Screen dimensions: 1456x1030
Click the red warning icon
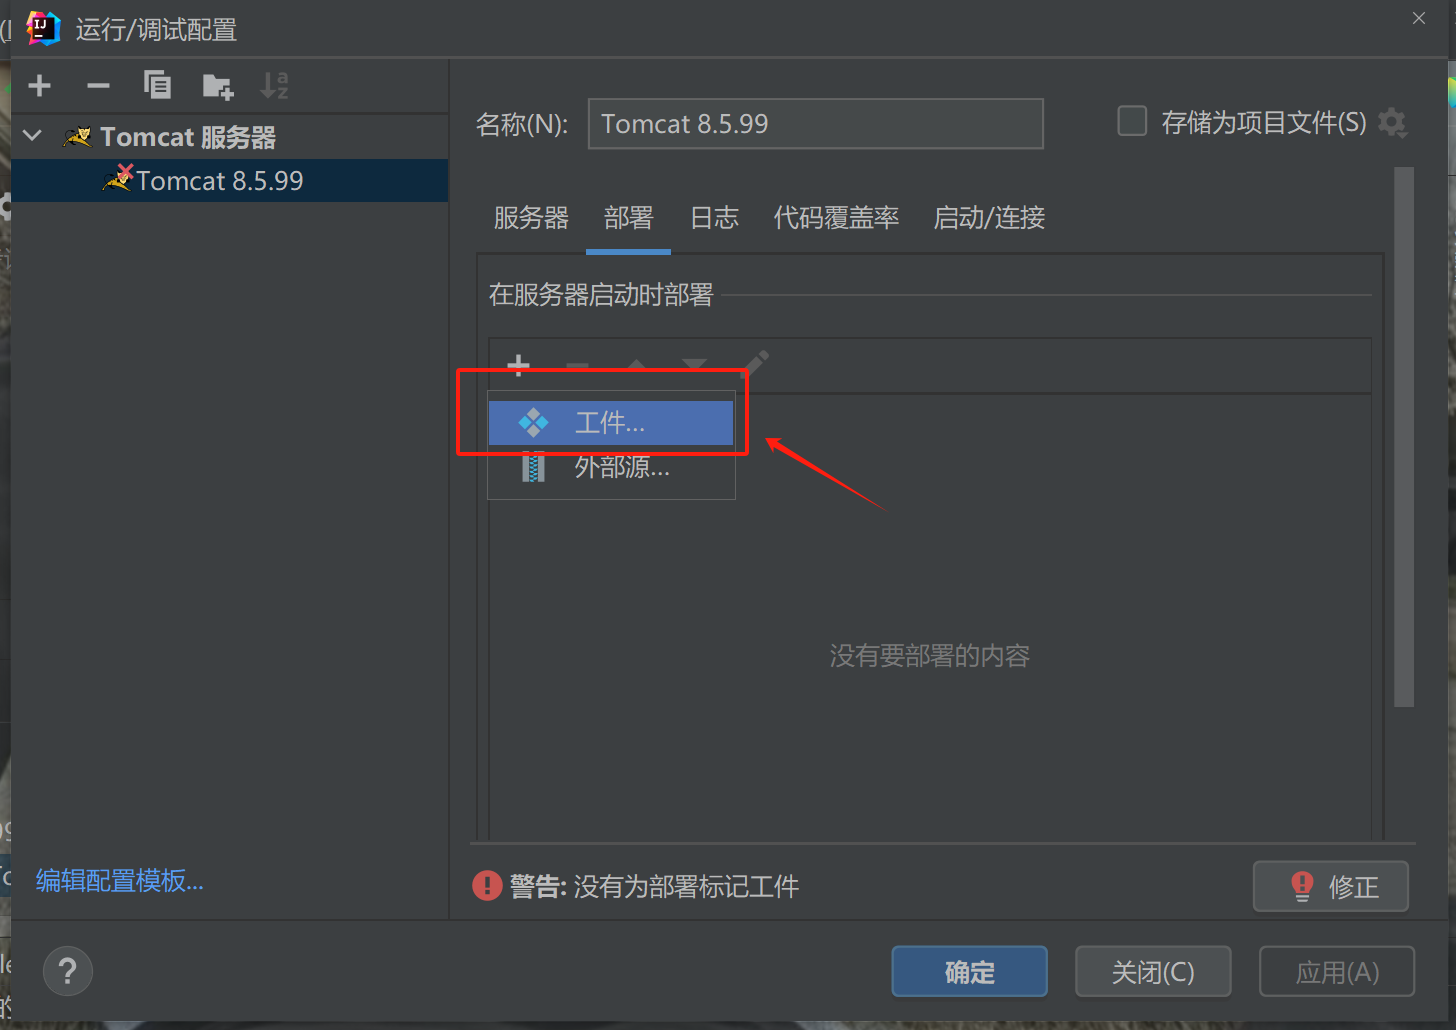click(x=487, y=886)
